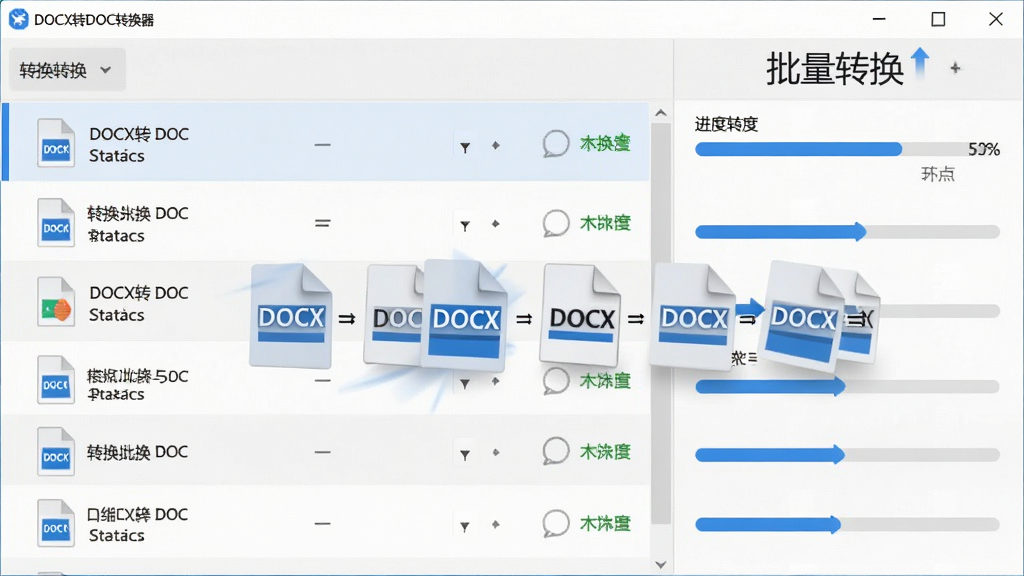Screen dimensions: 1024x576
Task: Click the dash in first DOCX转 DOC row
Action: click(x=322, y=144)
